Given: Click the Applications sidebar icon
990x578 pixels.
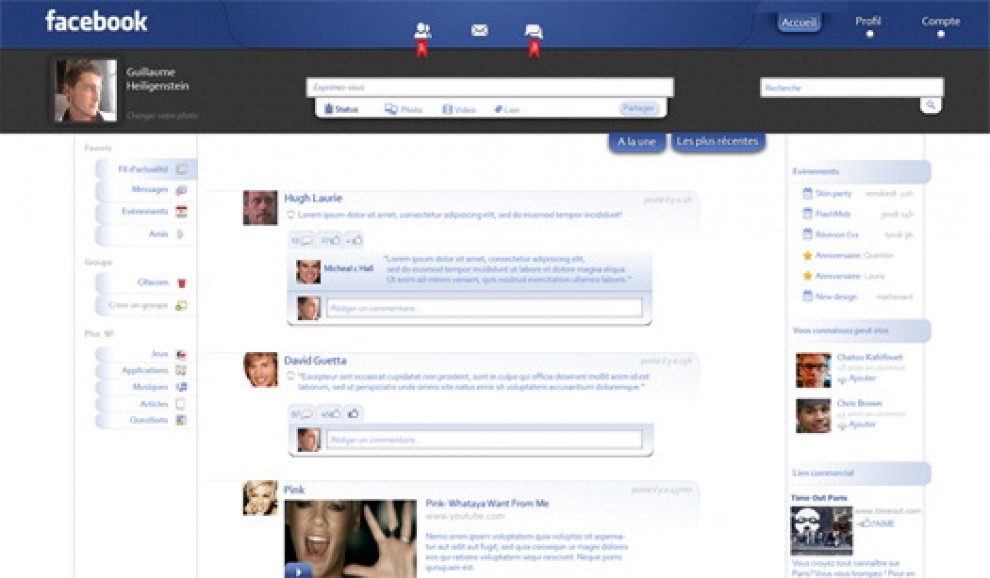Looking at the screenshot, I should (181, 370).
